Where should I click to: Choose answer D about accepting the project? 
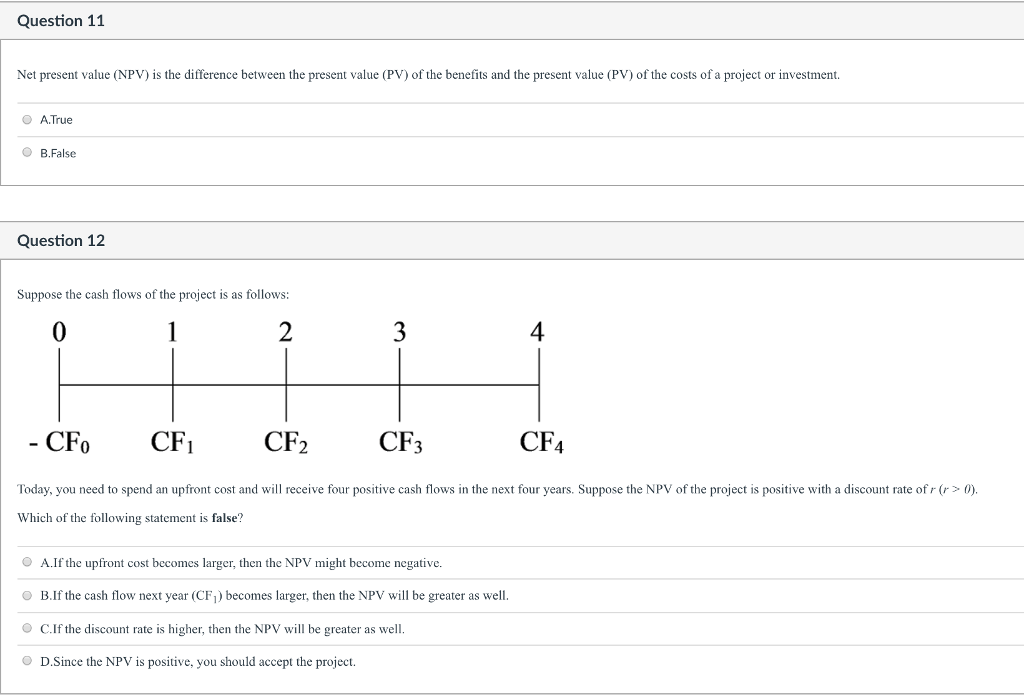point(26,661)
